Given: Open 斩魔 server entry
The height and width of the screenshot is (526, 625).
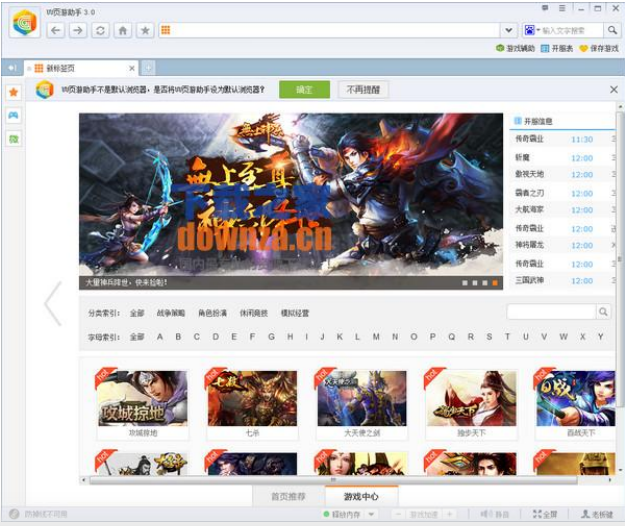Looking at the screenshot, I should (x=562, y=158).
